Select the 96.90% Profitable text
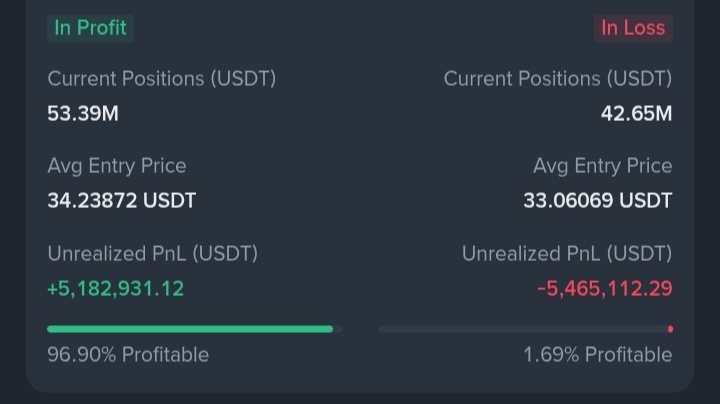This screenshot has height=404, width=720. tap(128, 355)
